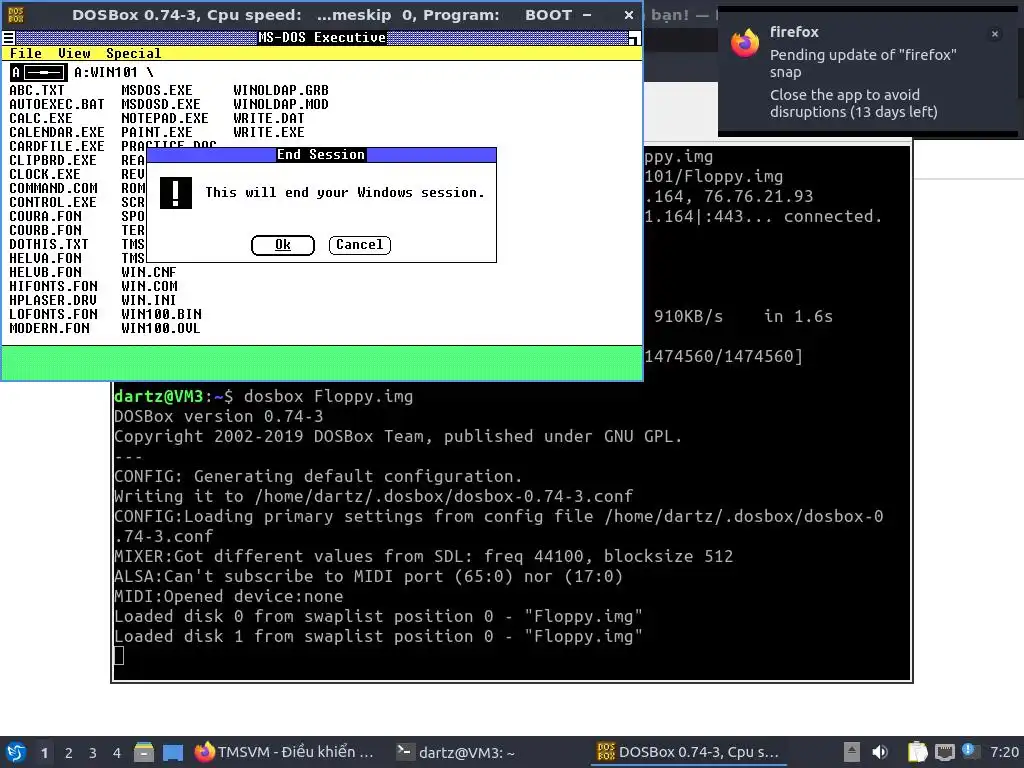Click the MS-DOS Executive zoom size box
The width and height of the screenshot is (1024, 768).
633,39
